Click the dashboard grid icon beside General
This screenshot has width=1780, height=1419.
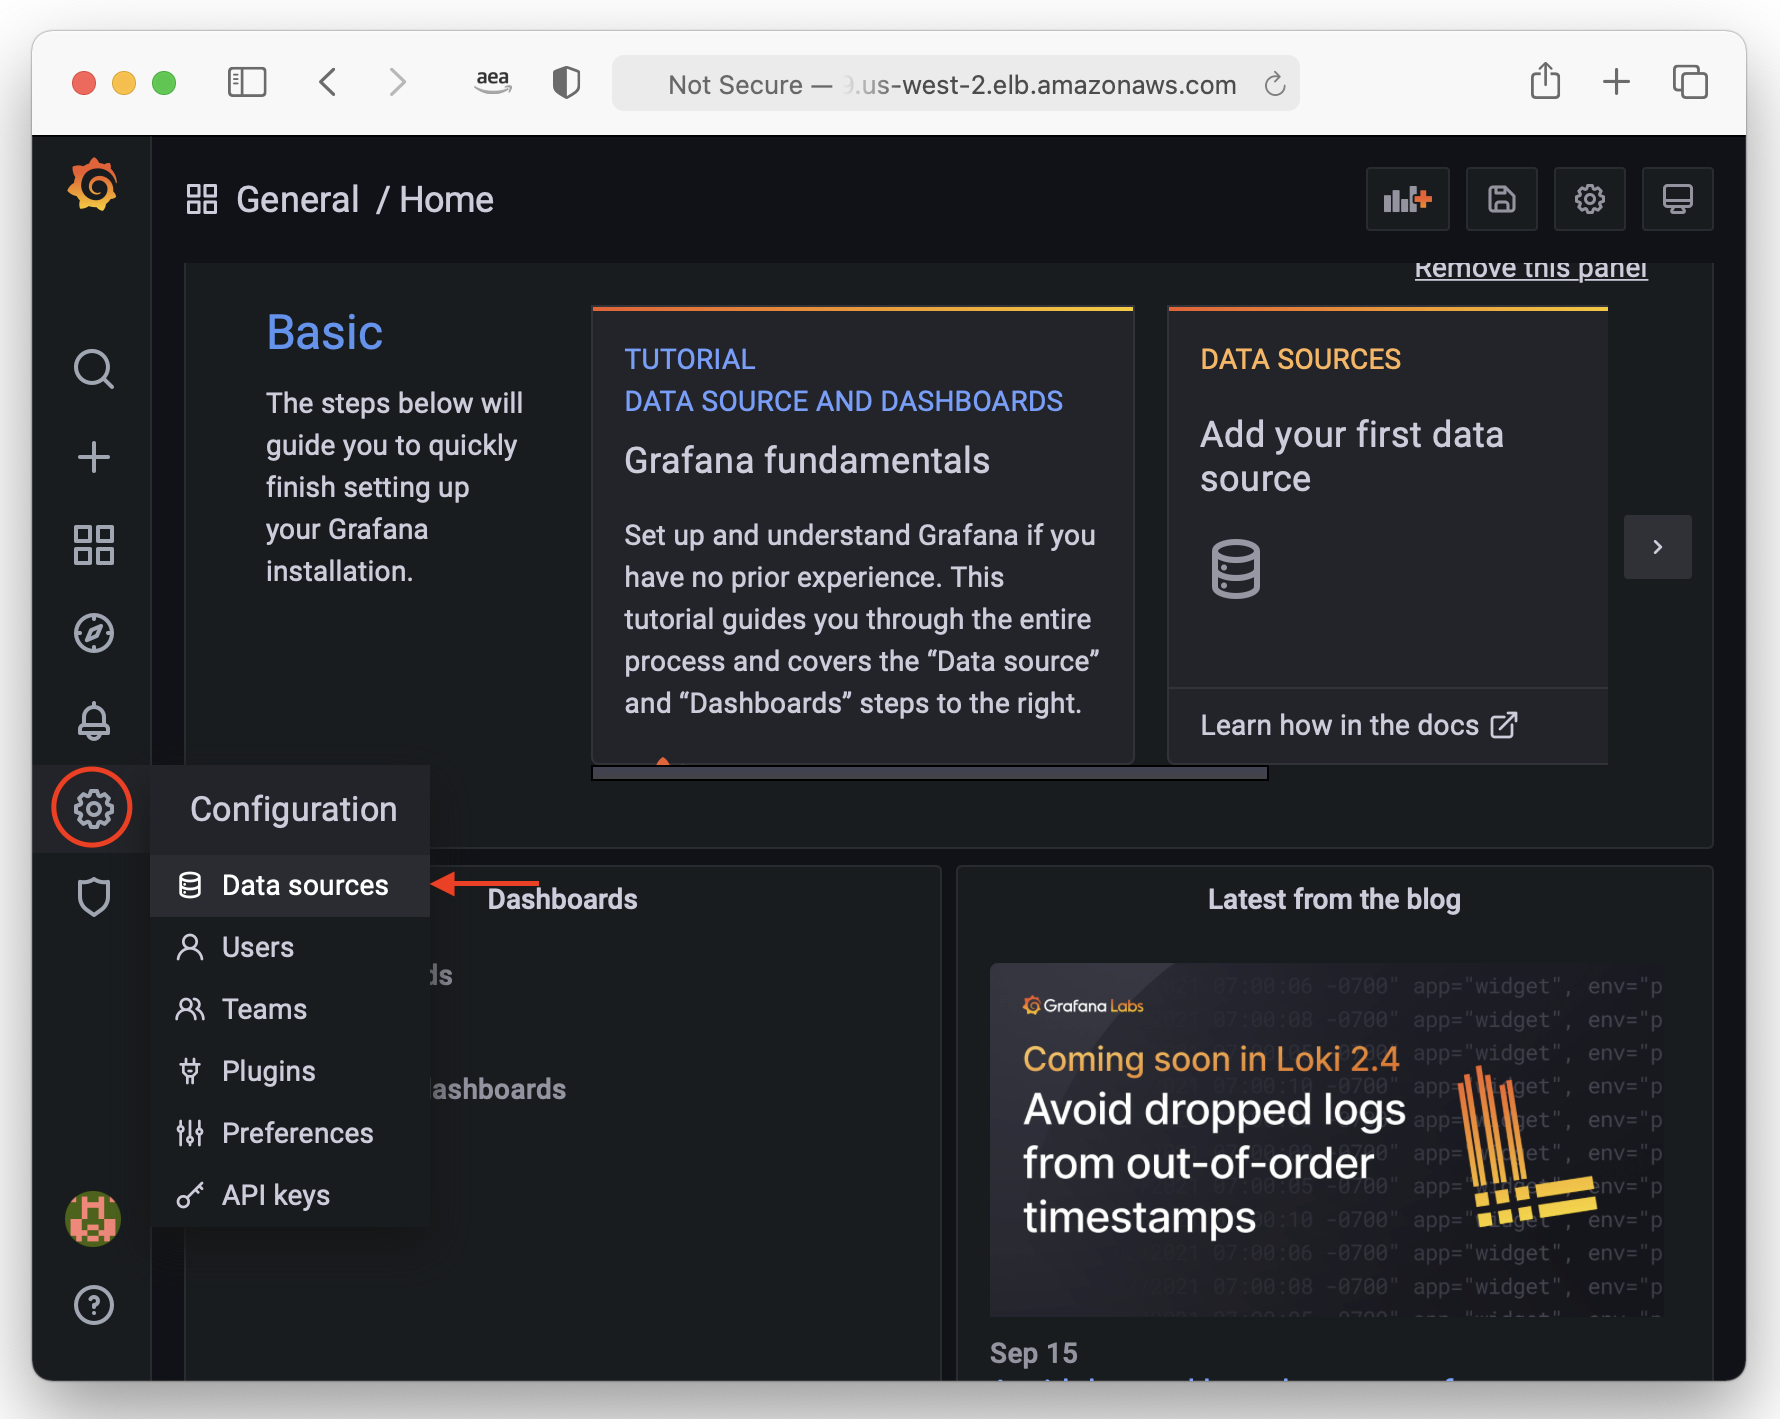click(x=202, y=199)
